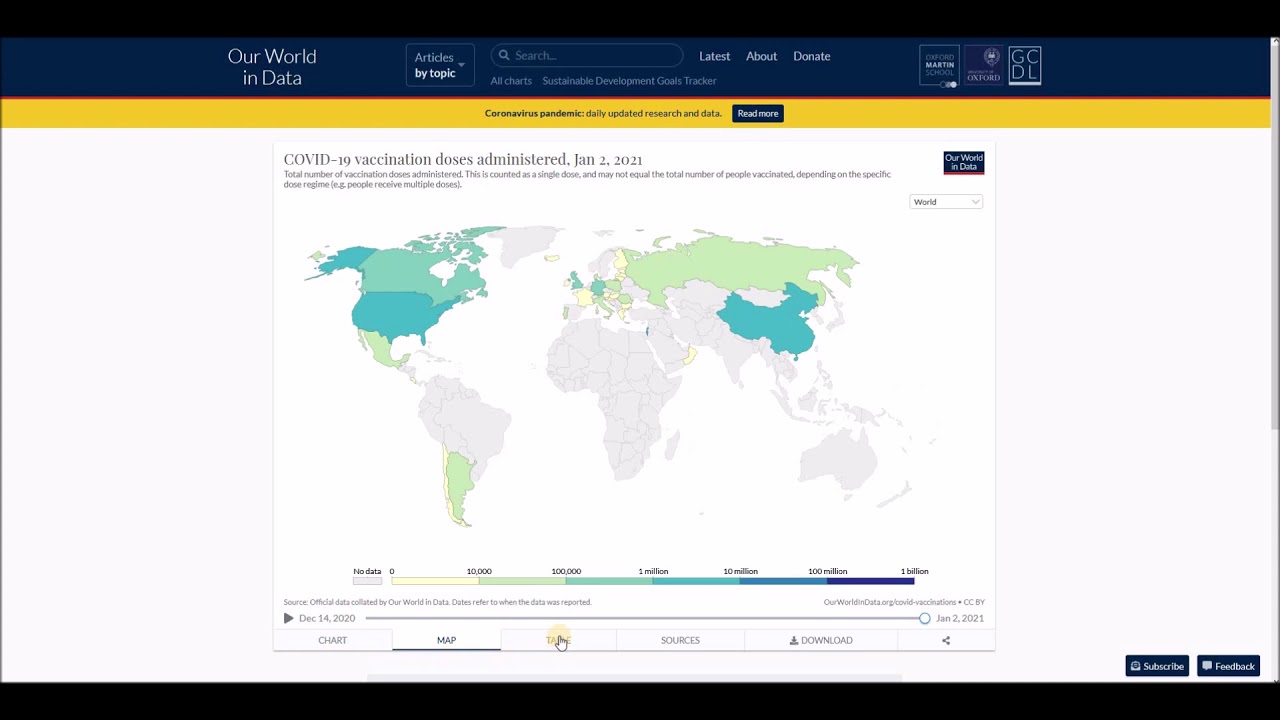Click the search magnifier icon
Image resolution: width=1280 pixels, height=720 pixels.
click(504, 56)
